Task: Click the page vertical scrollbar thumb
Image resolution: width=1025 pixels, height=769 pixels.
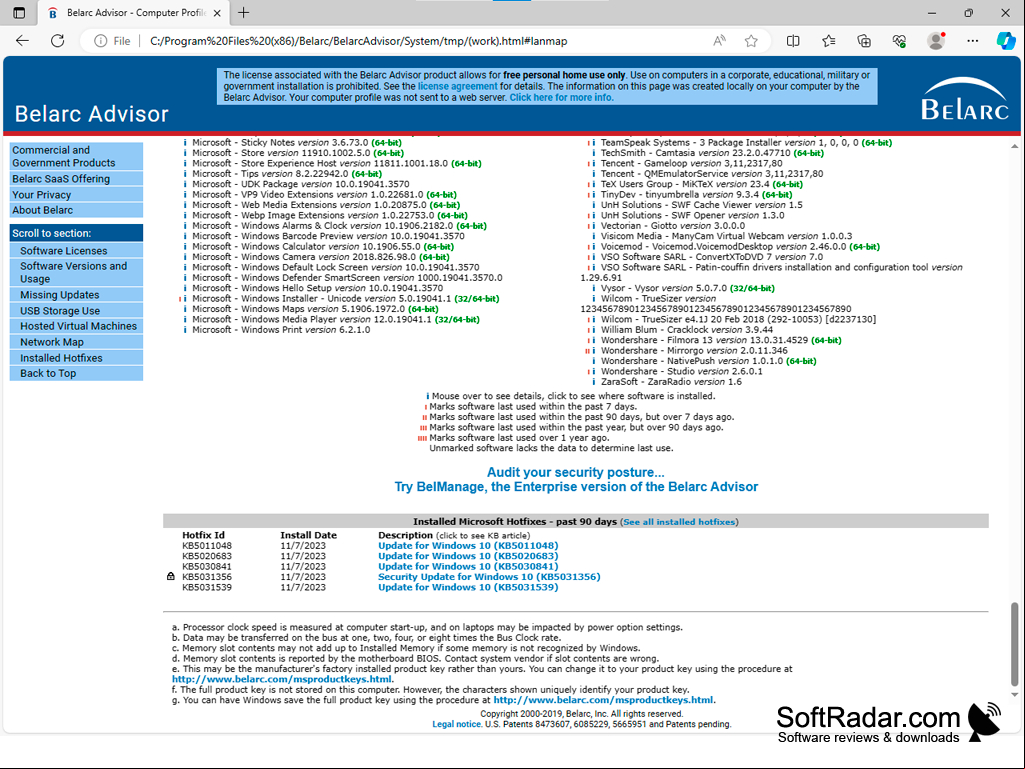Action: 1015,644
